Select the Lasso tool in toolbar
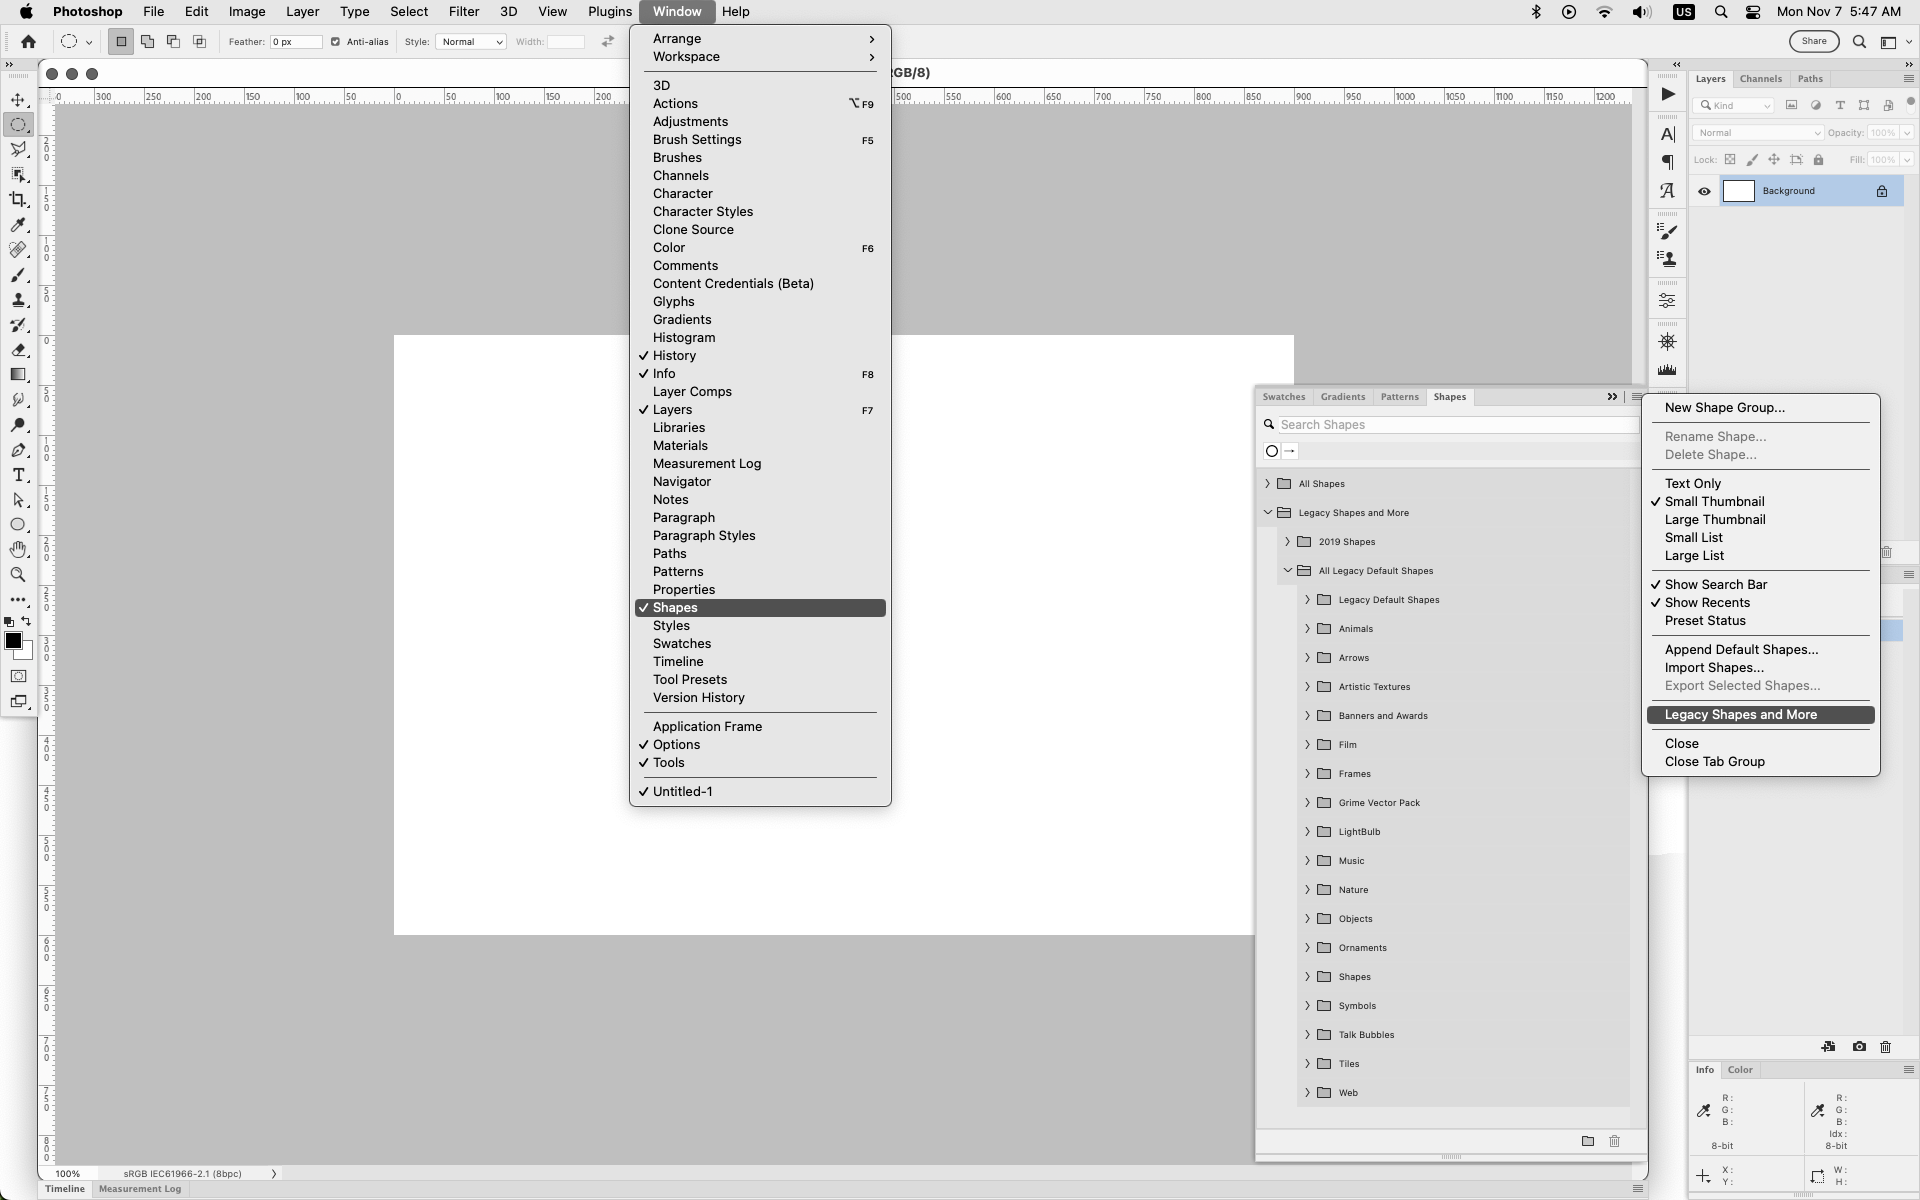This screenshot has height=1200, width=1920. click(19, 149)
